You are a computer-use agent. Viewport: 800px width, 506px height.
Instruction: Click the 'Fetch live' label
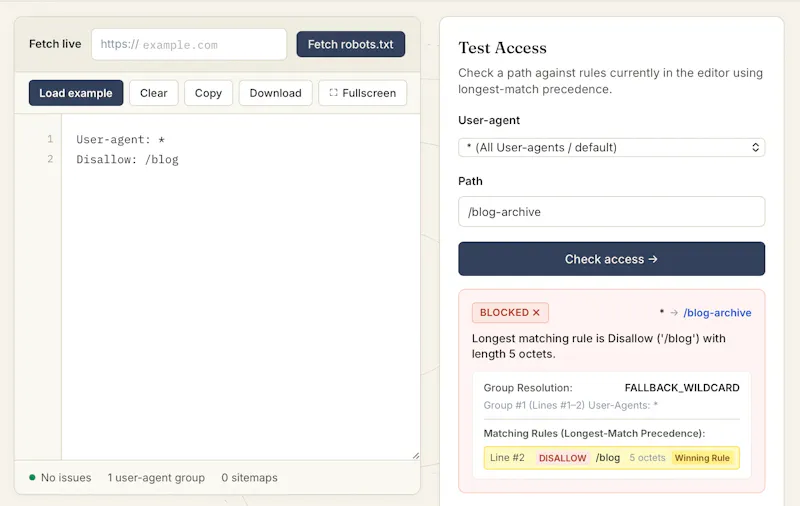(x=55, y=44)
